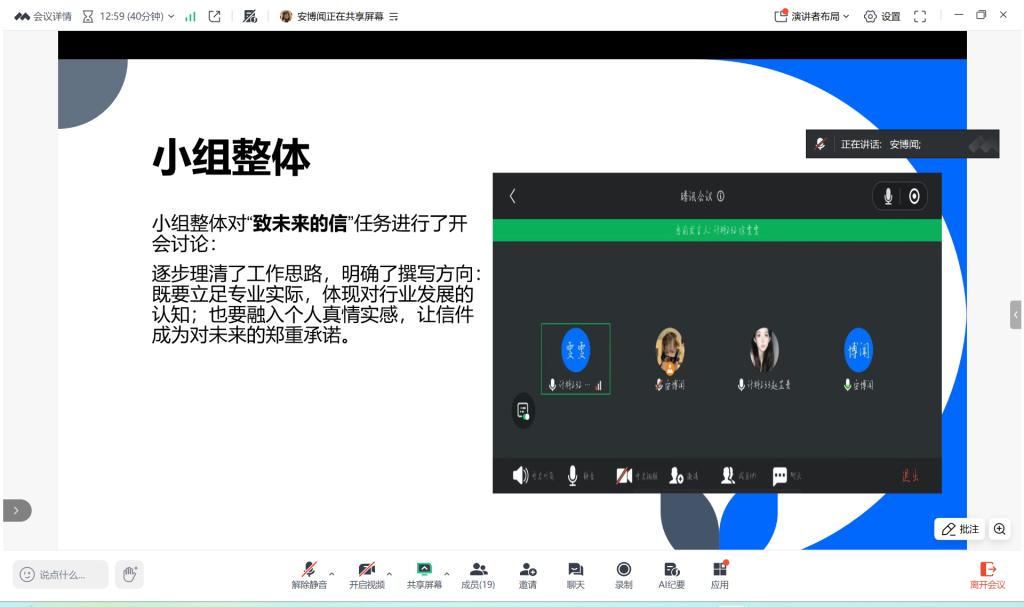
Task: Open the 成员(19) members list
Action: coord(478,574)
